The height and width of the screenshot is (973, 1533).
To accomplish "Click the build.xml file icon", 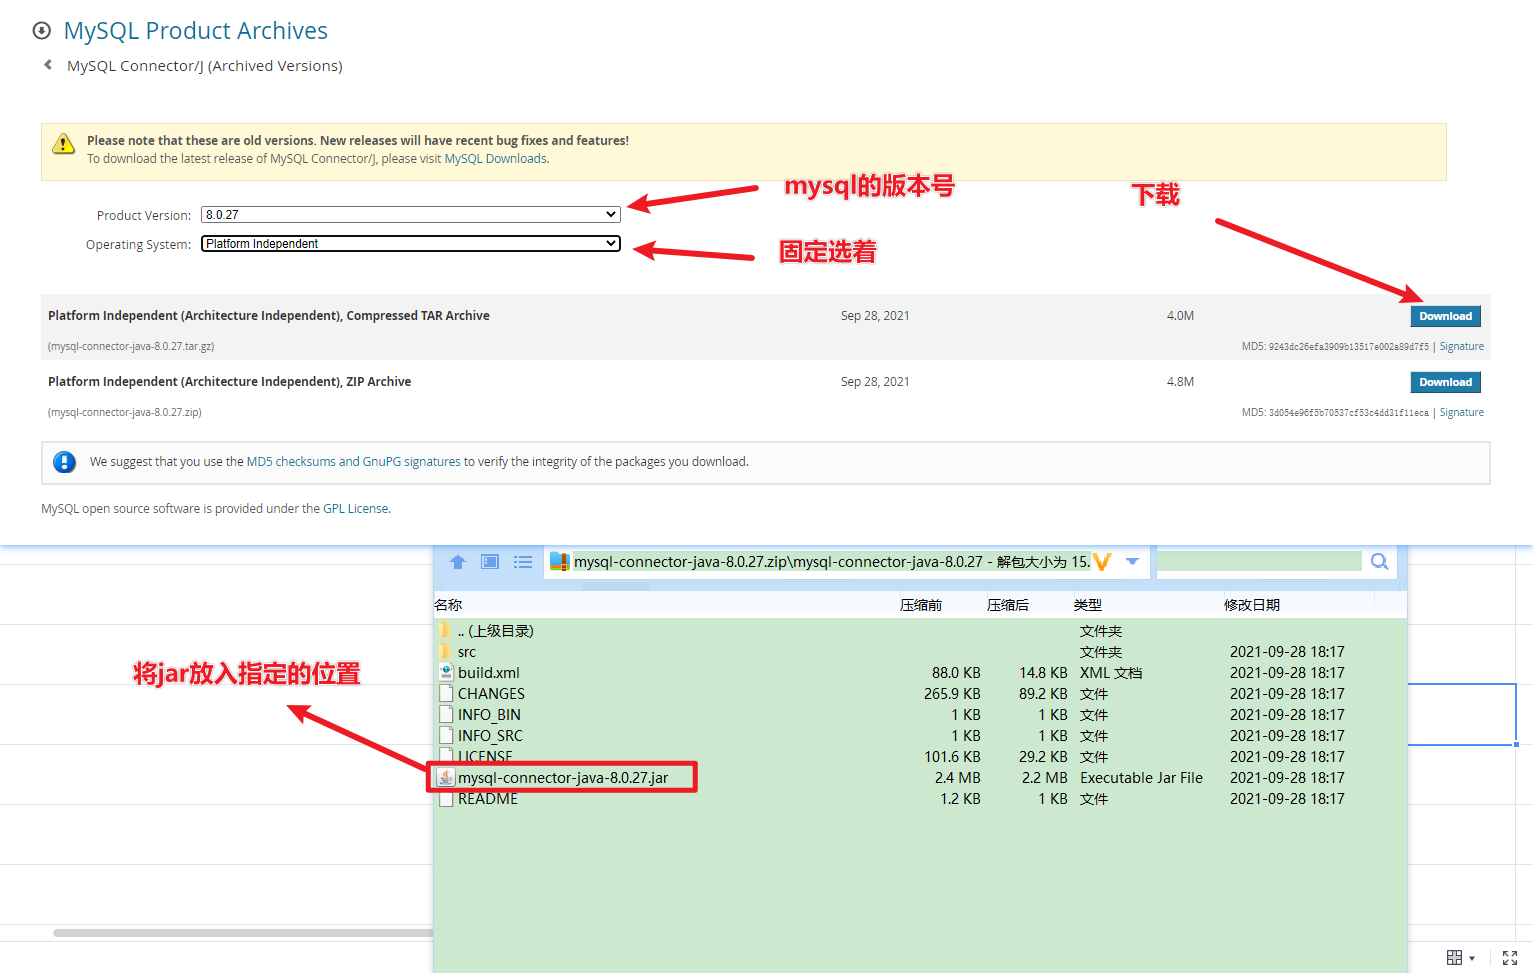I will click(446, 672).
